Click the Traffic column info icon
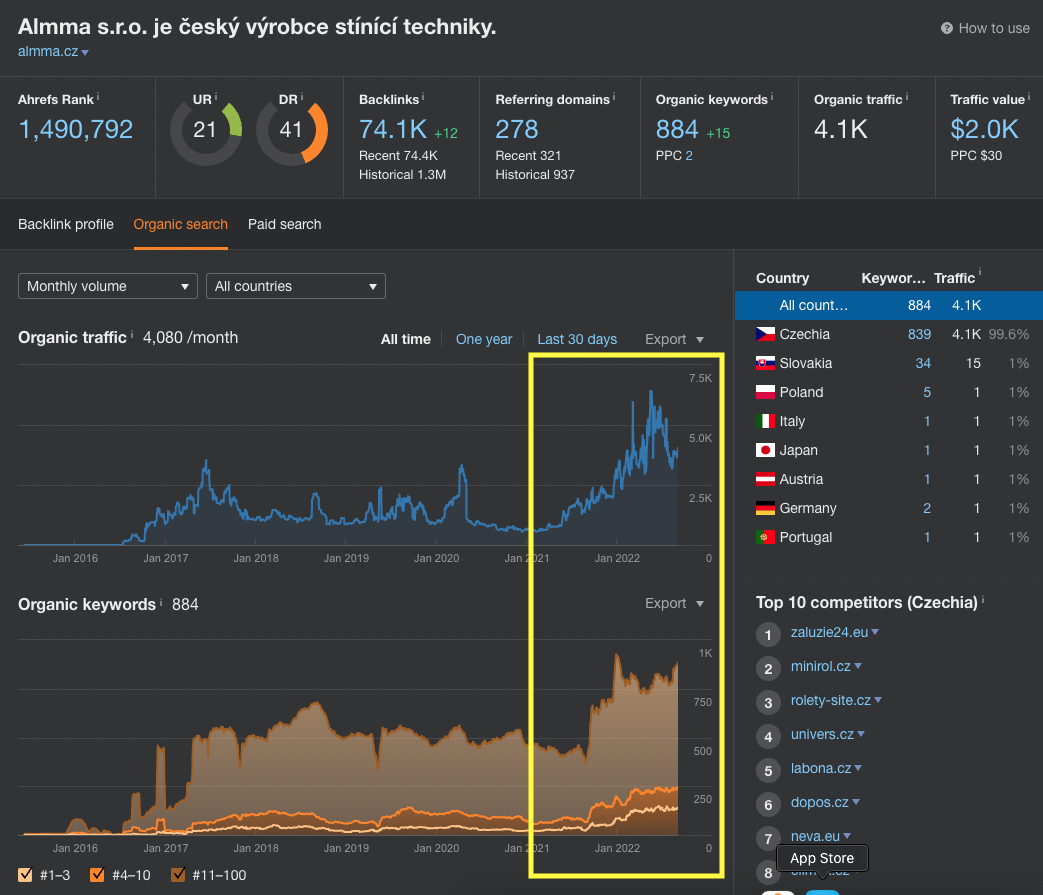The height and width of the screenshot is (895, 1043). (979, 272)
